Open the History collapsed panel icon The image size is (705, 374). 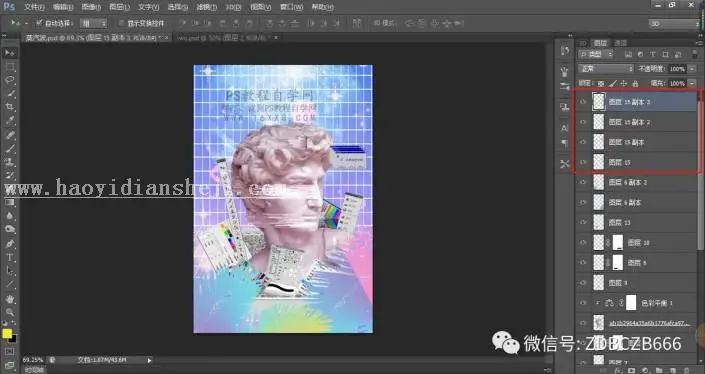(x=565, y=51)
